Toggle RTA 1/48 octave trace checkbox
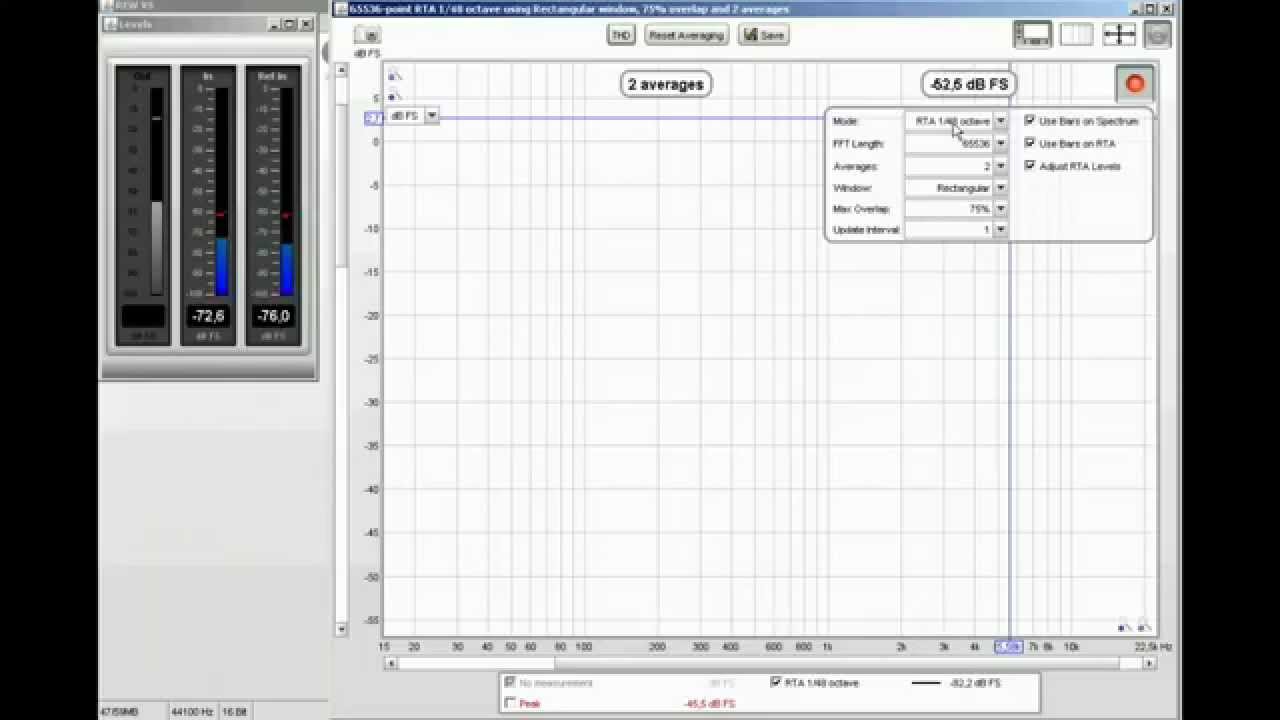Viewport: 1280px width, 720px height. coord(775,683)
